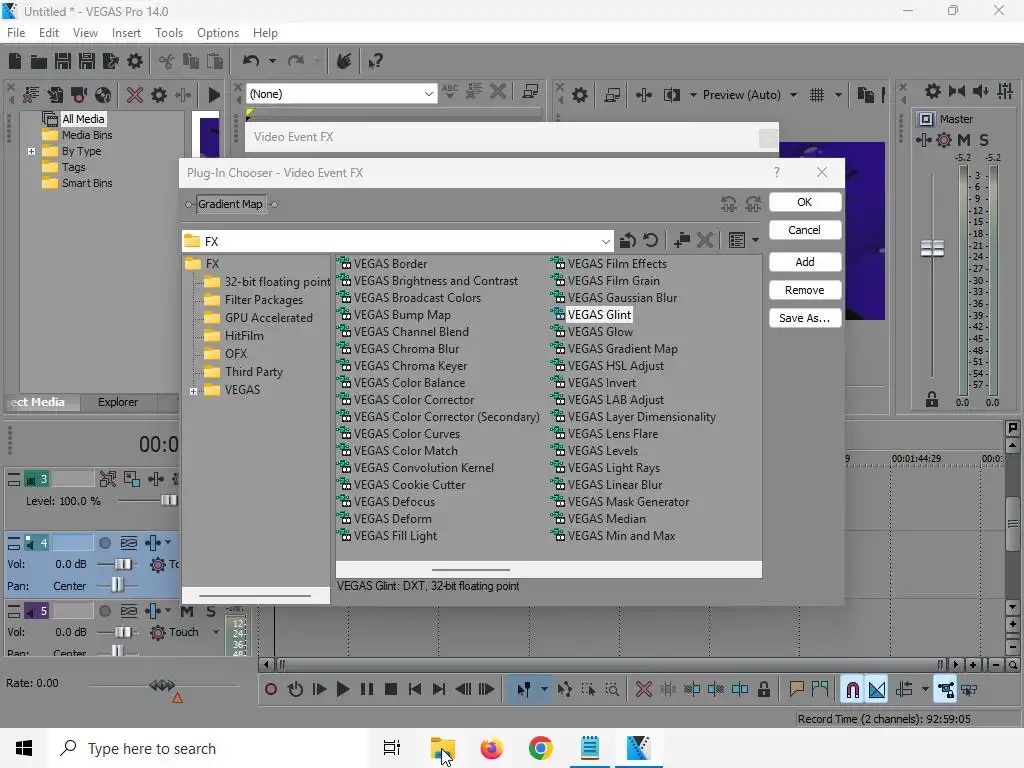The image size is (1024, 768).
Task: Click the Play button in transport bar
Action: 342,689
